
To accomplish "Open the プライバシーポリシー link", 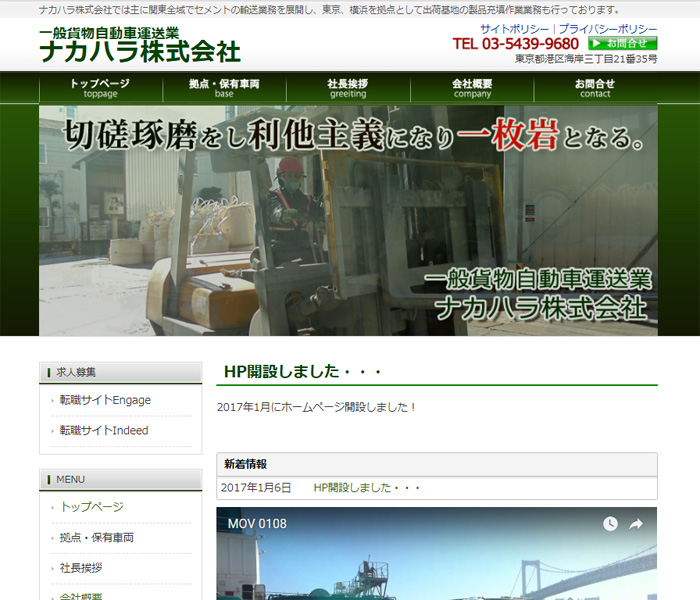I will pos(608,29).
